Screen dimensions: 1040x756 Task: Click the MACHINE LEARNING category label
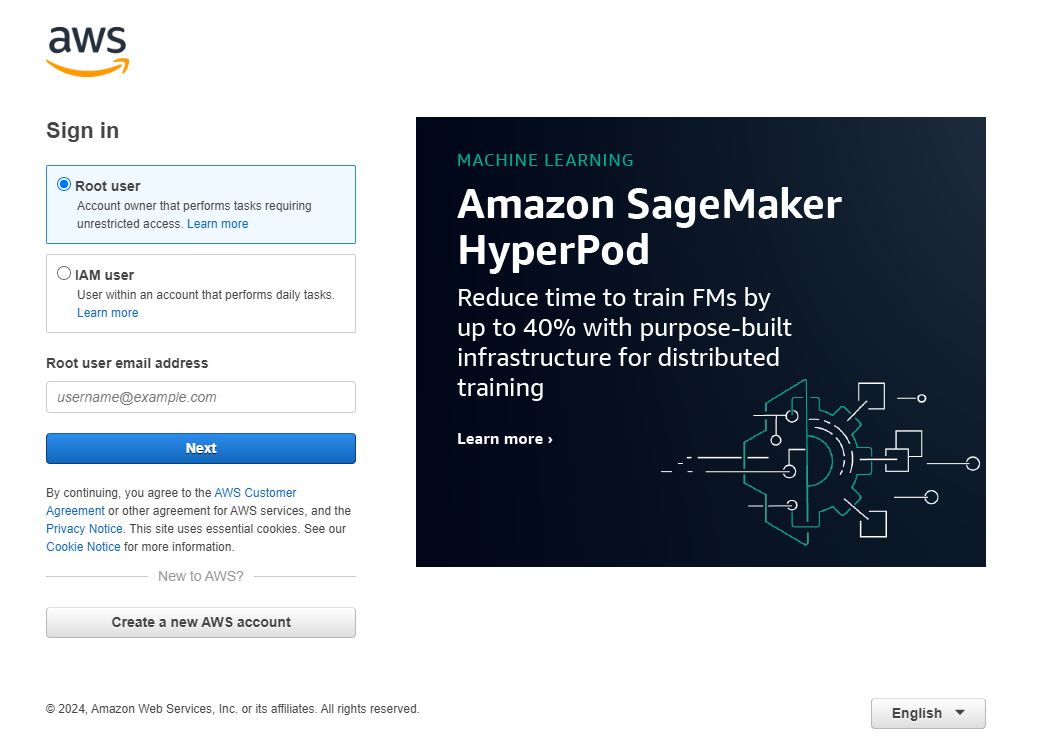(x=545, y=160)
